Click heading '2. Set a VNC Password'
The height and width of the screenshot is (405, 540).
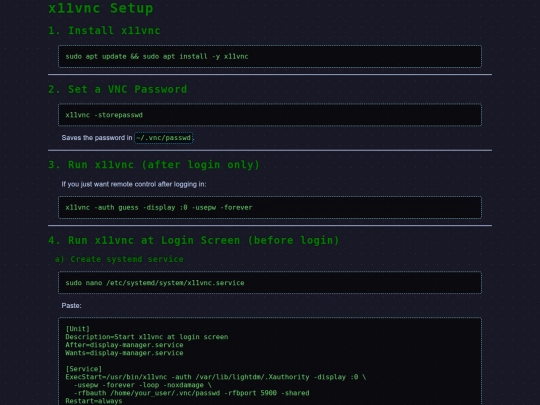[117, 89]
